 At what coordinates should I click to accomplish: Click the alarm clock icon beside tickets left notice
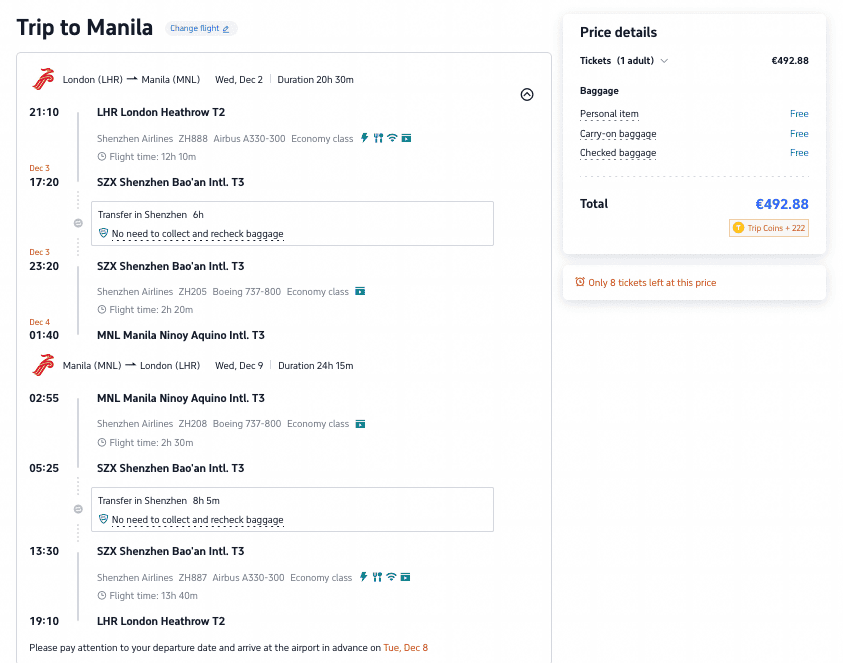pos(580,282)
